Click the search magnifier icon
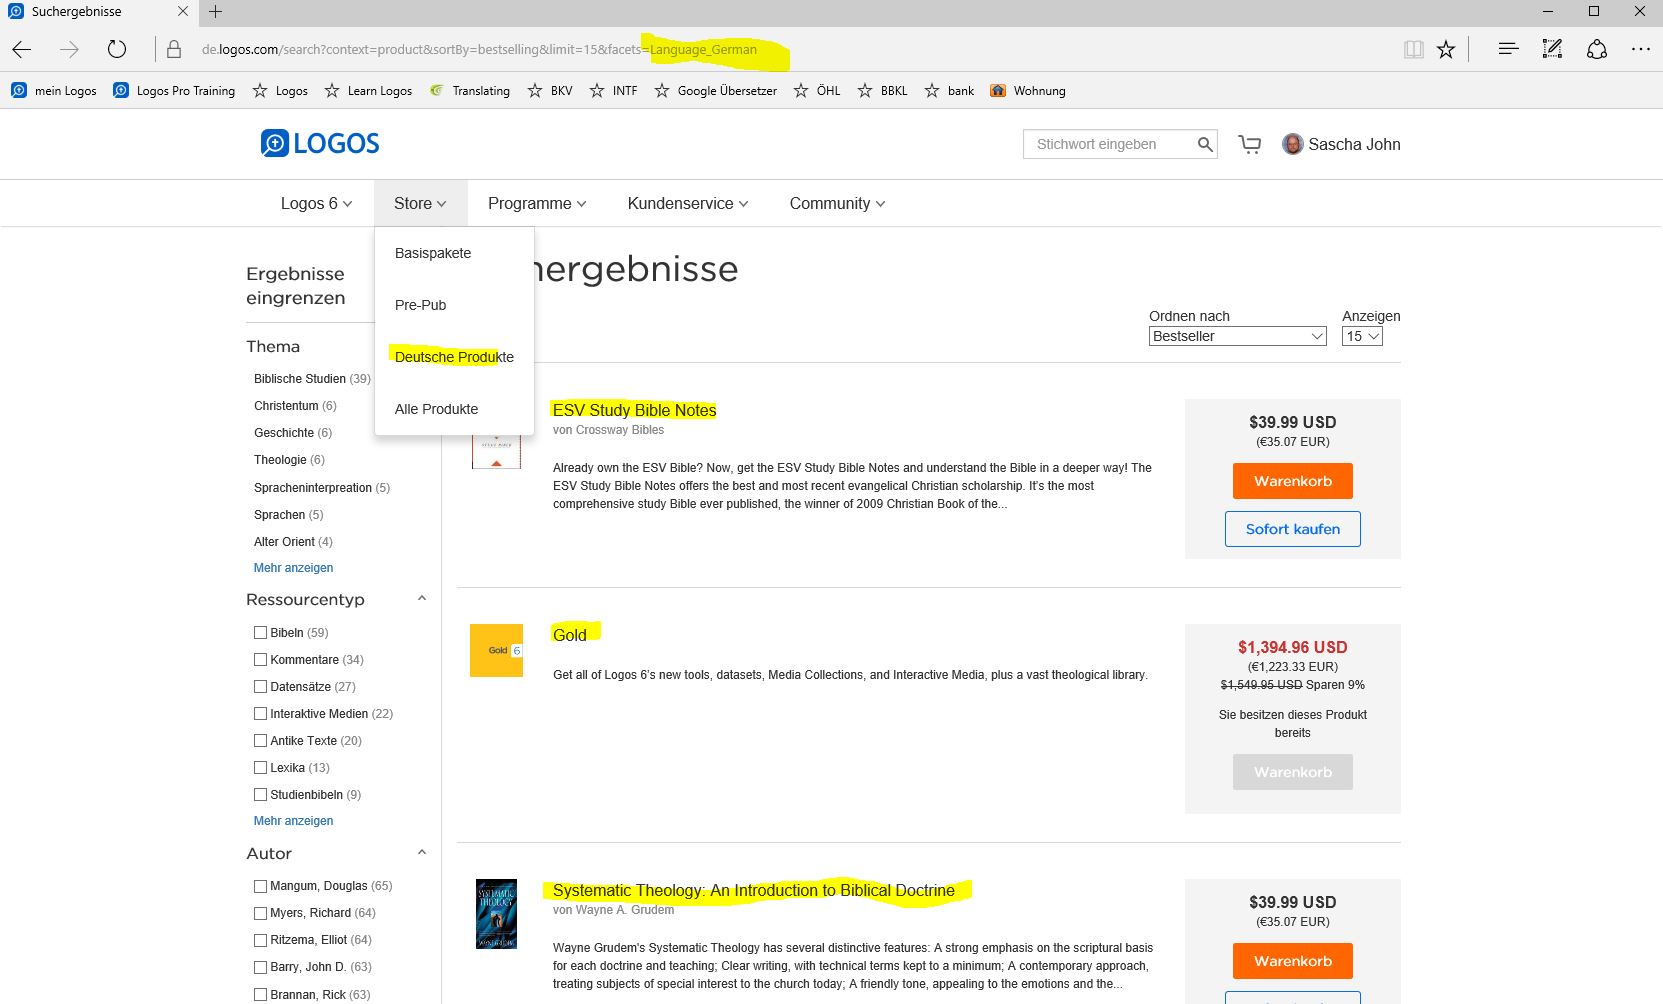The width and height of the screenshot is (1663, 1004). pos(1205,144)
